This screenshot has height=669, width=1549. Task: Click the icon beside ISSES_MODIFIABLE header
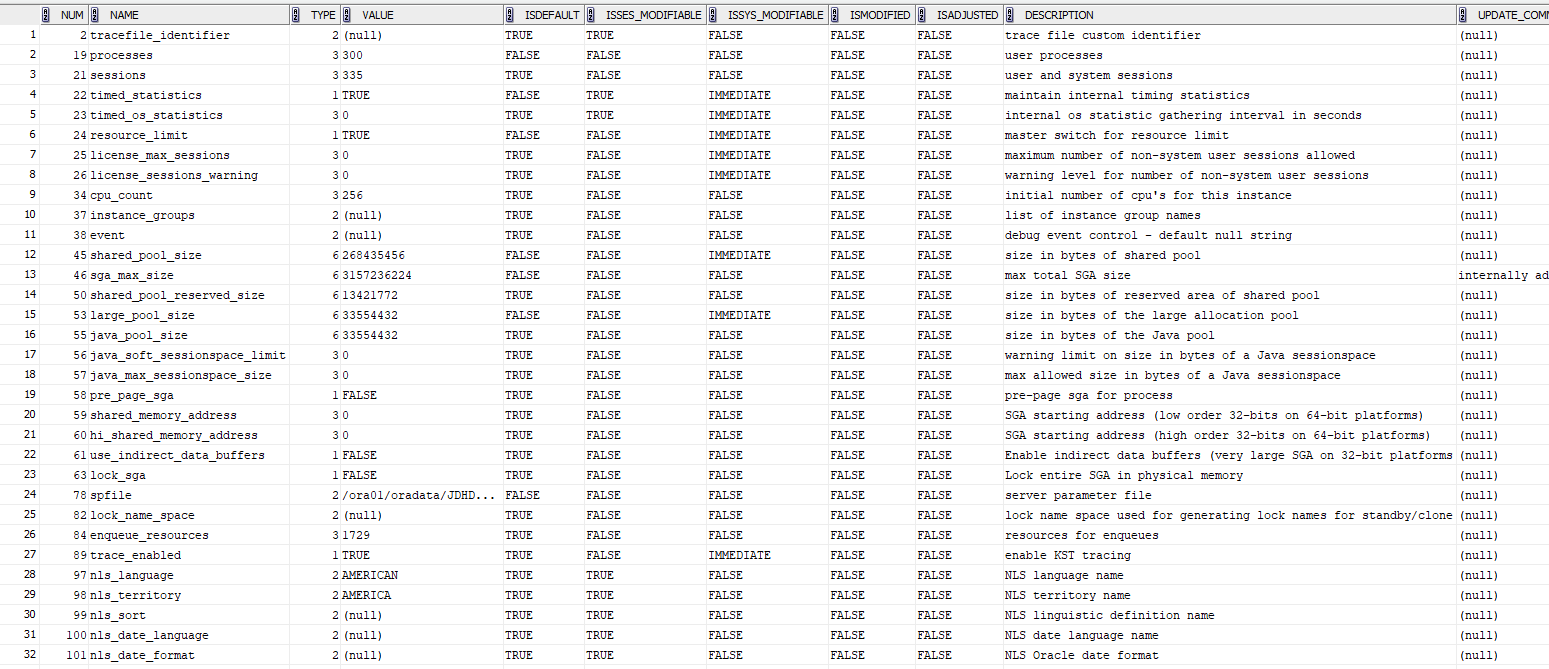(x=591, y=15)
